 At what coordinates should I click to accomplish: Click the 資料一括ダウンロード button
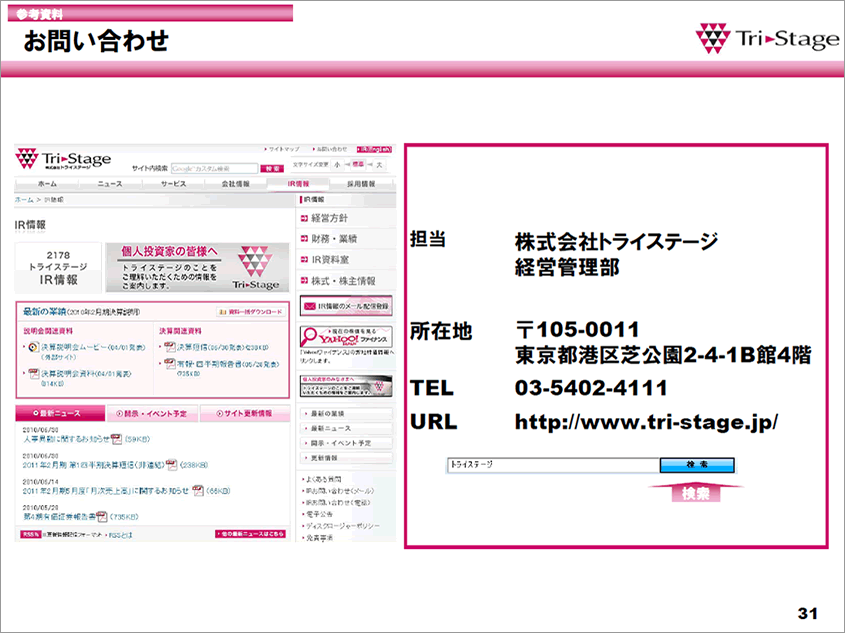(x=251, y=312)
